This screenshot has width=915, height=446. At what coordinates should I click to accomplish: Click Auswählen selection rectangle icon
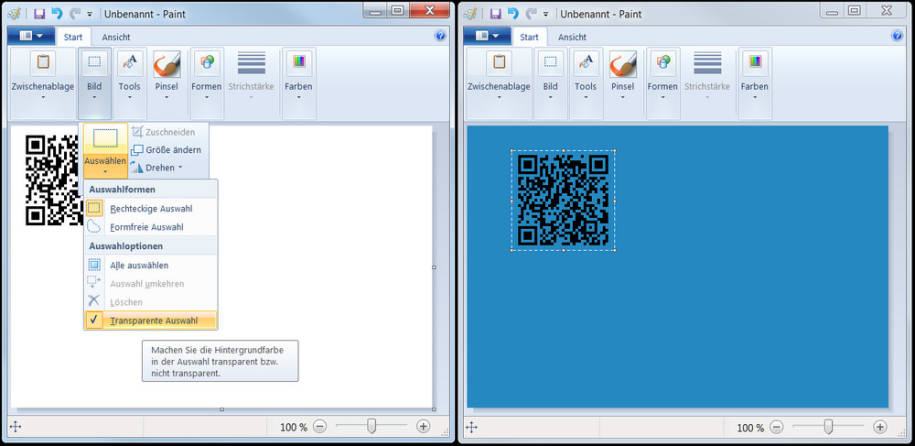[x=105, y=138]
